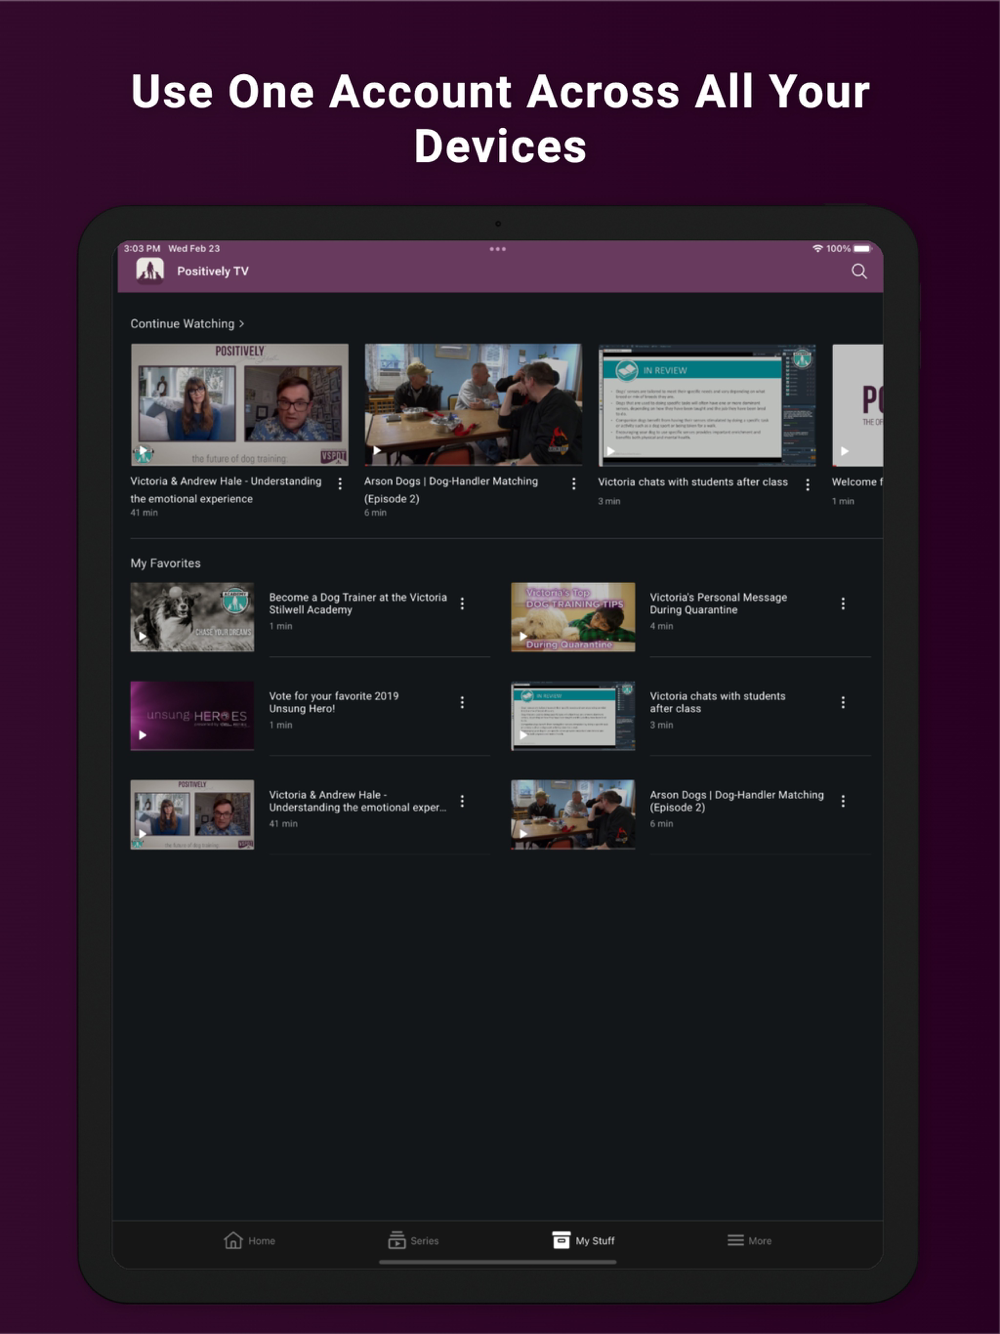Select the My Stuff tab
The height and width of the screenshot is (1334, 1000).
tap(584, 1240)
